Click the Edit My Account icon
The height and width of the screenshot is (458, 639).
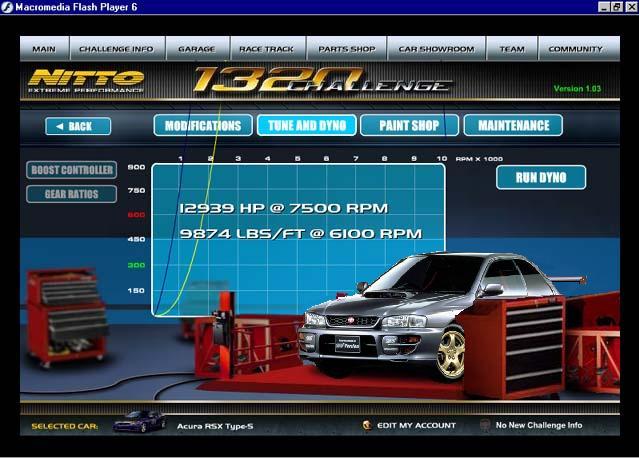click(367, 425)
